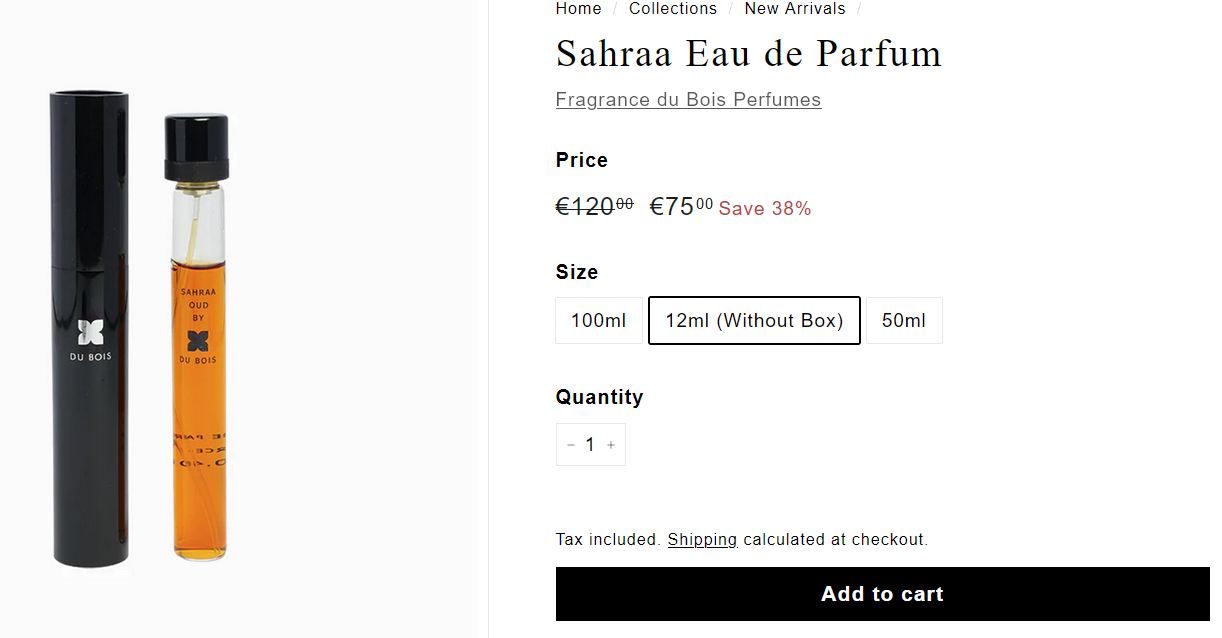The image size is (1222, 638).
Task: Decrease quantity with the minus icon
Action: click(571, 445)
